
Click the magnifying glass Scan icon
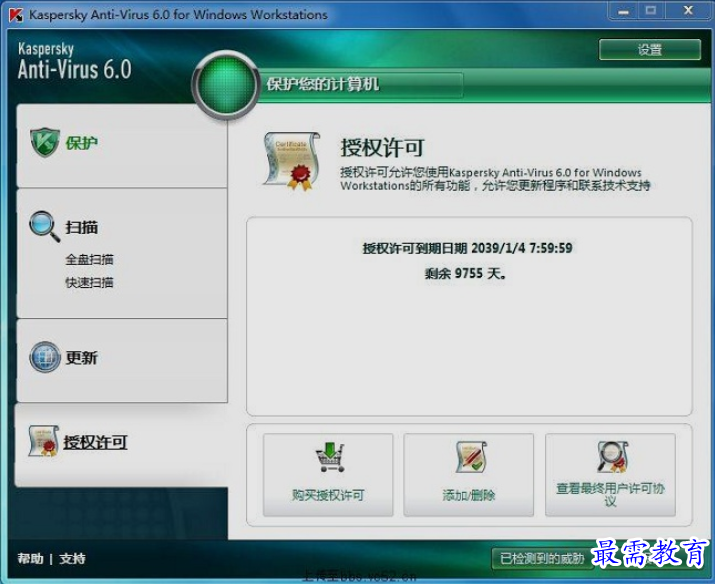pos(44,226)
